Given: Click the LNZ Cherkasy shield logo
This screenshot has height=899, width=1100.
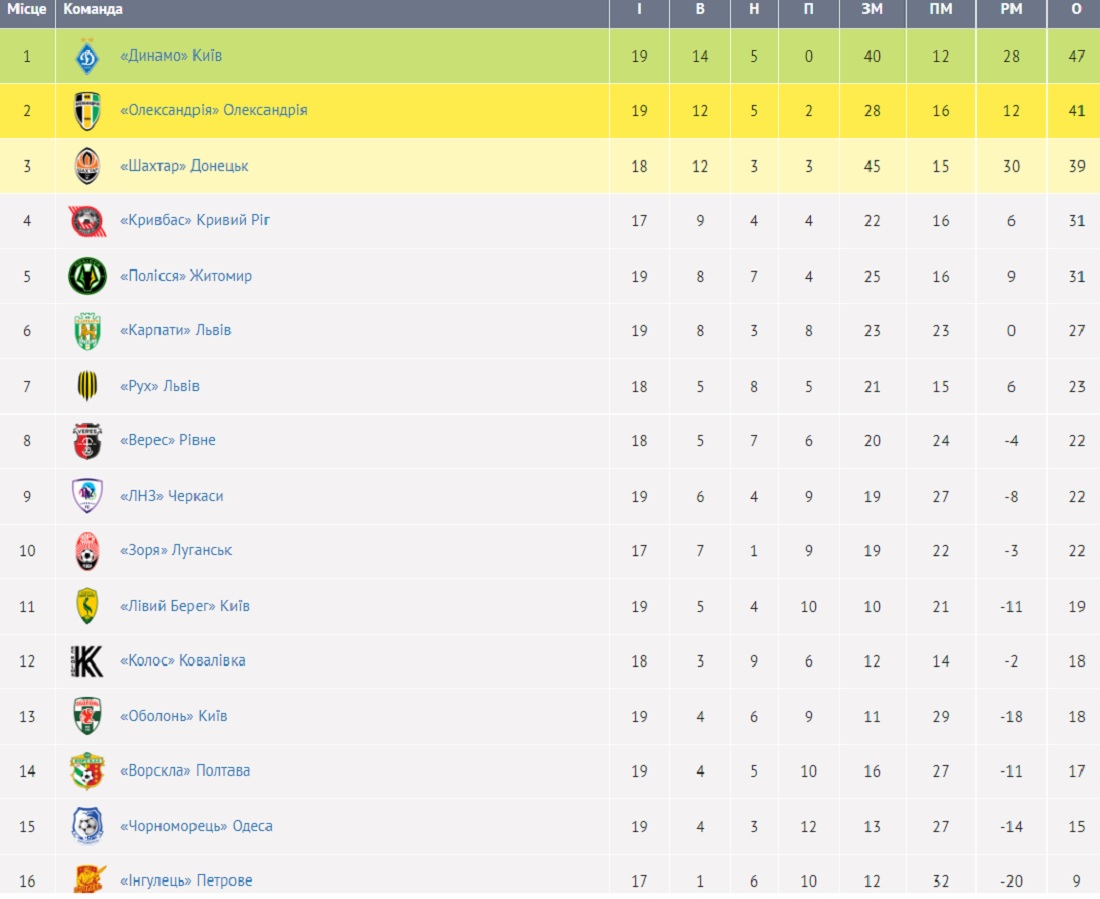Looking at the screenshot, I should click(87, 495).
